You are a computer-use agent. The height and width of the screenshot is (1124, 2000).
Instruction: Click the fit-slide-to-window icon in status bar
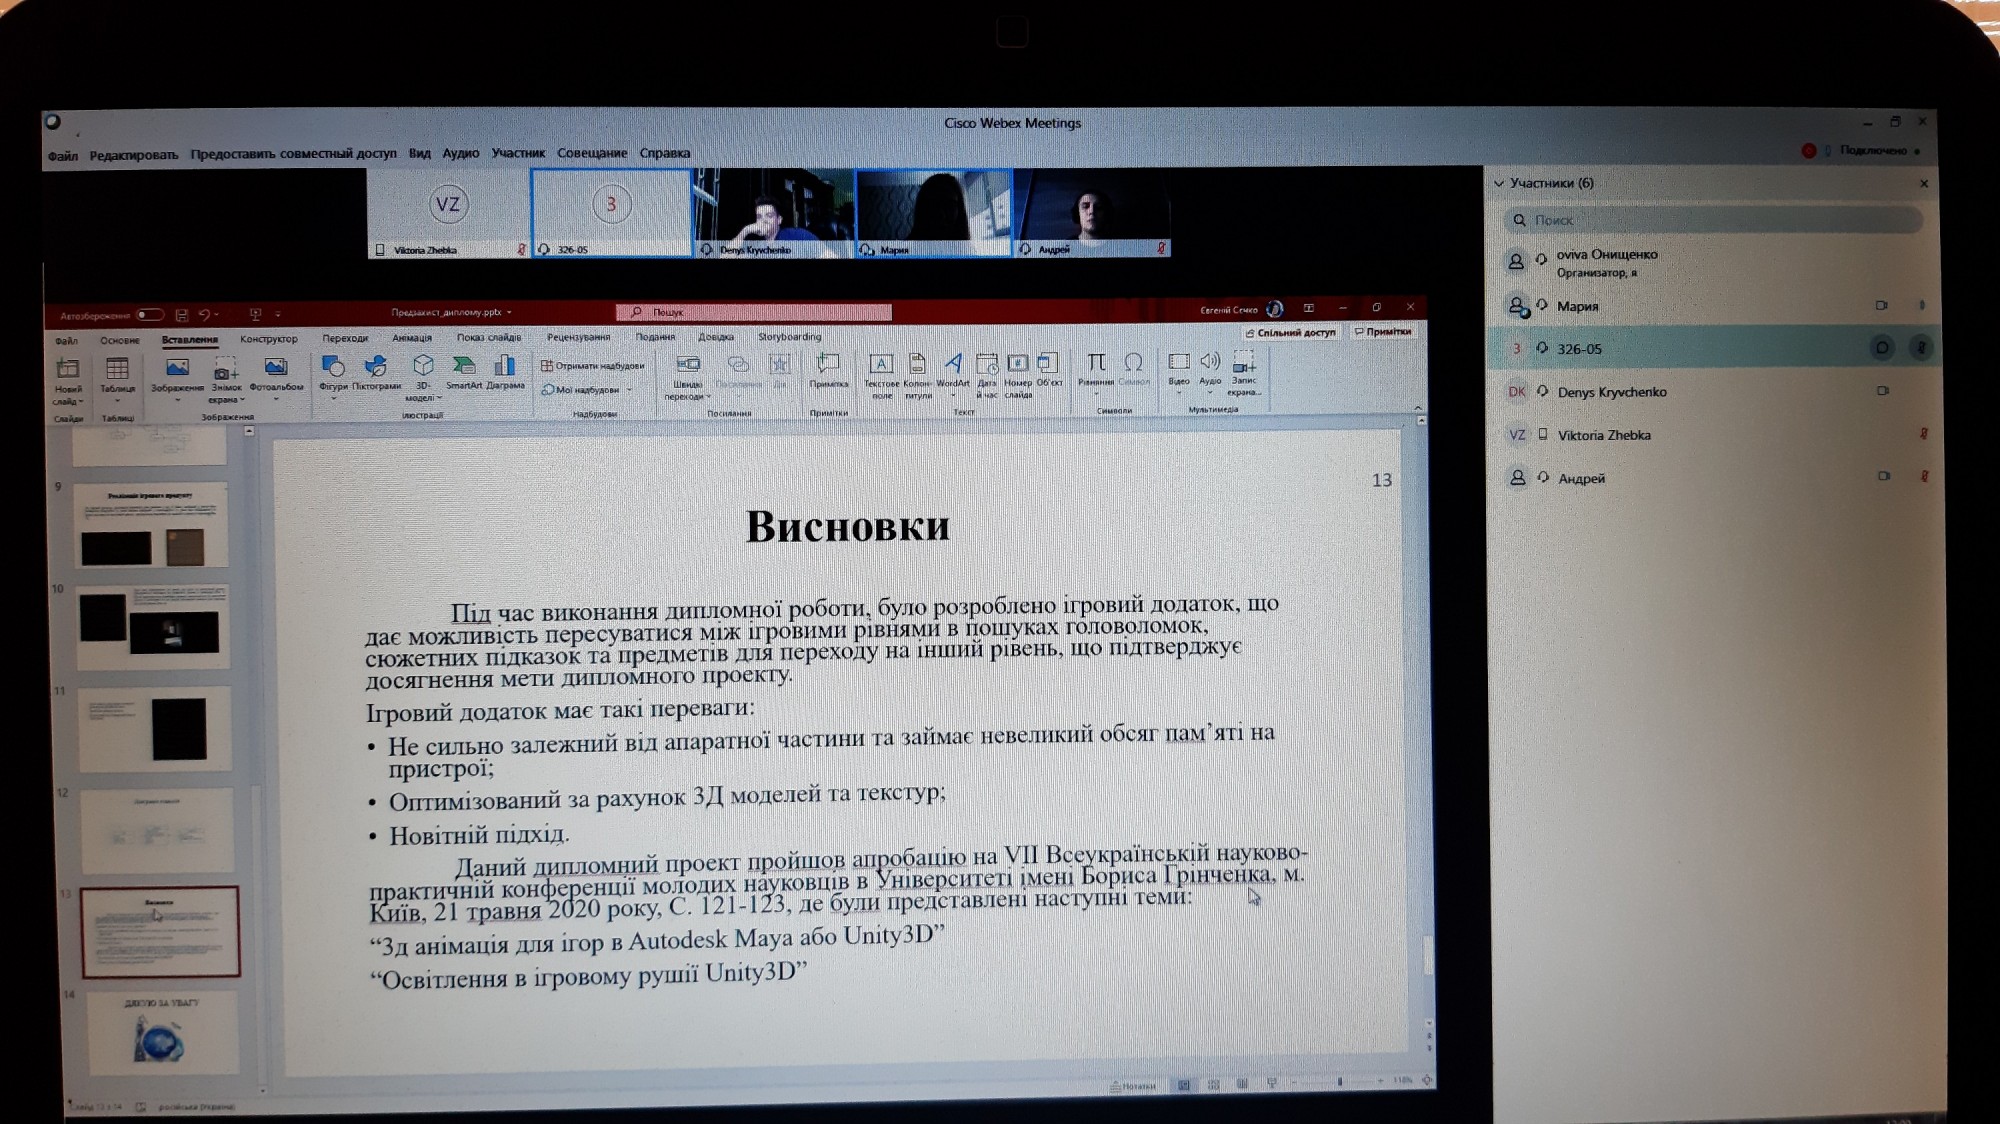click(1427, 1081)
